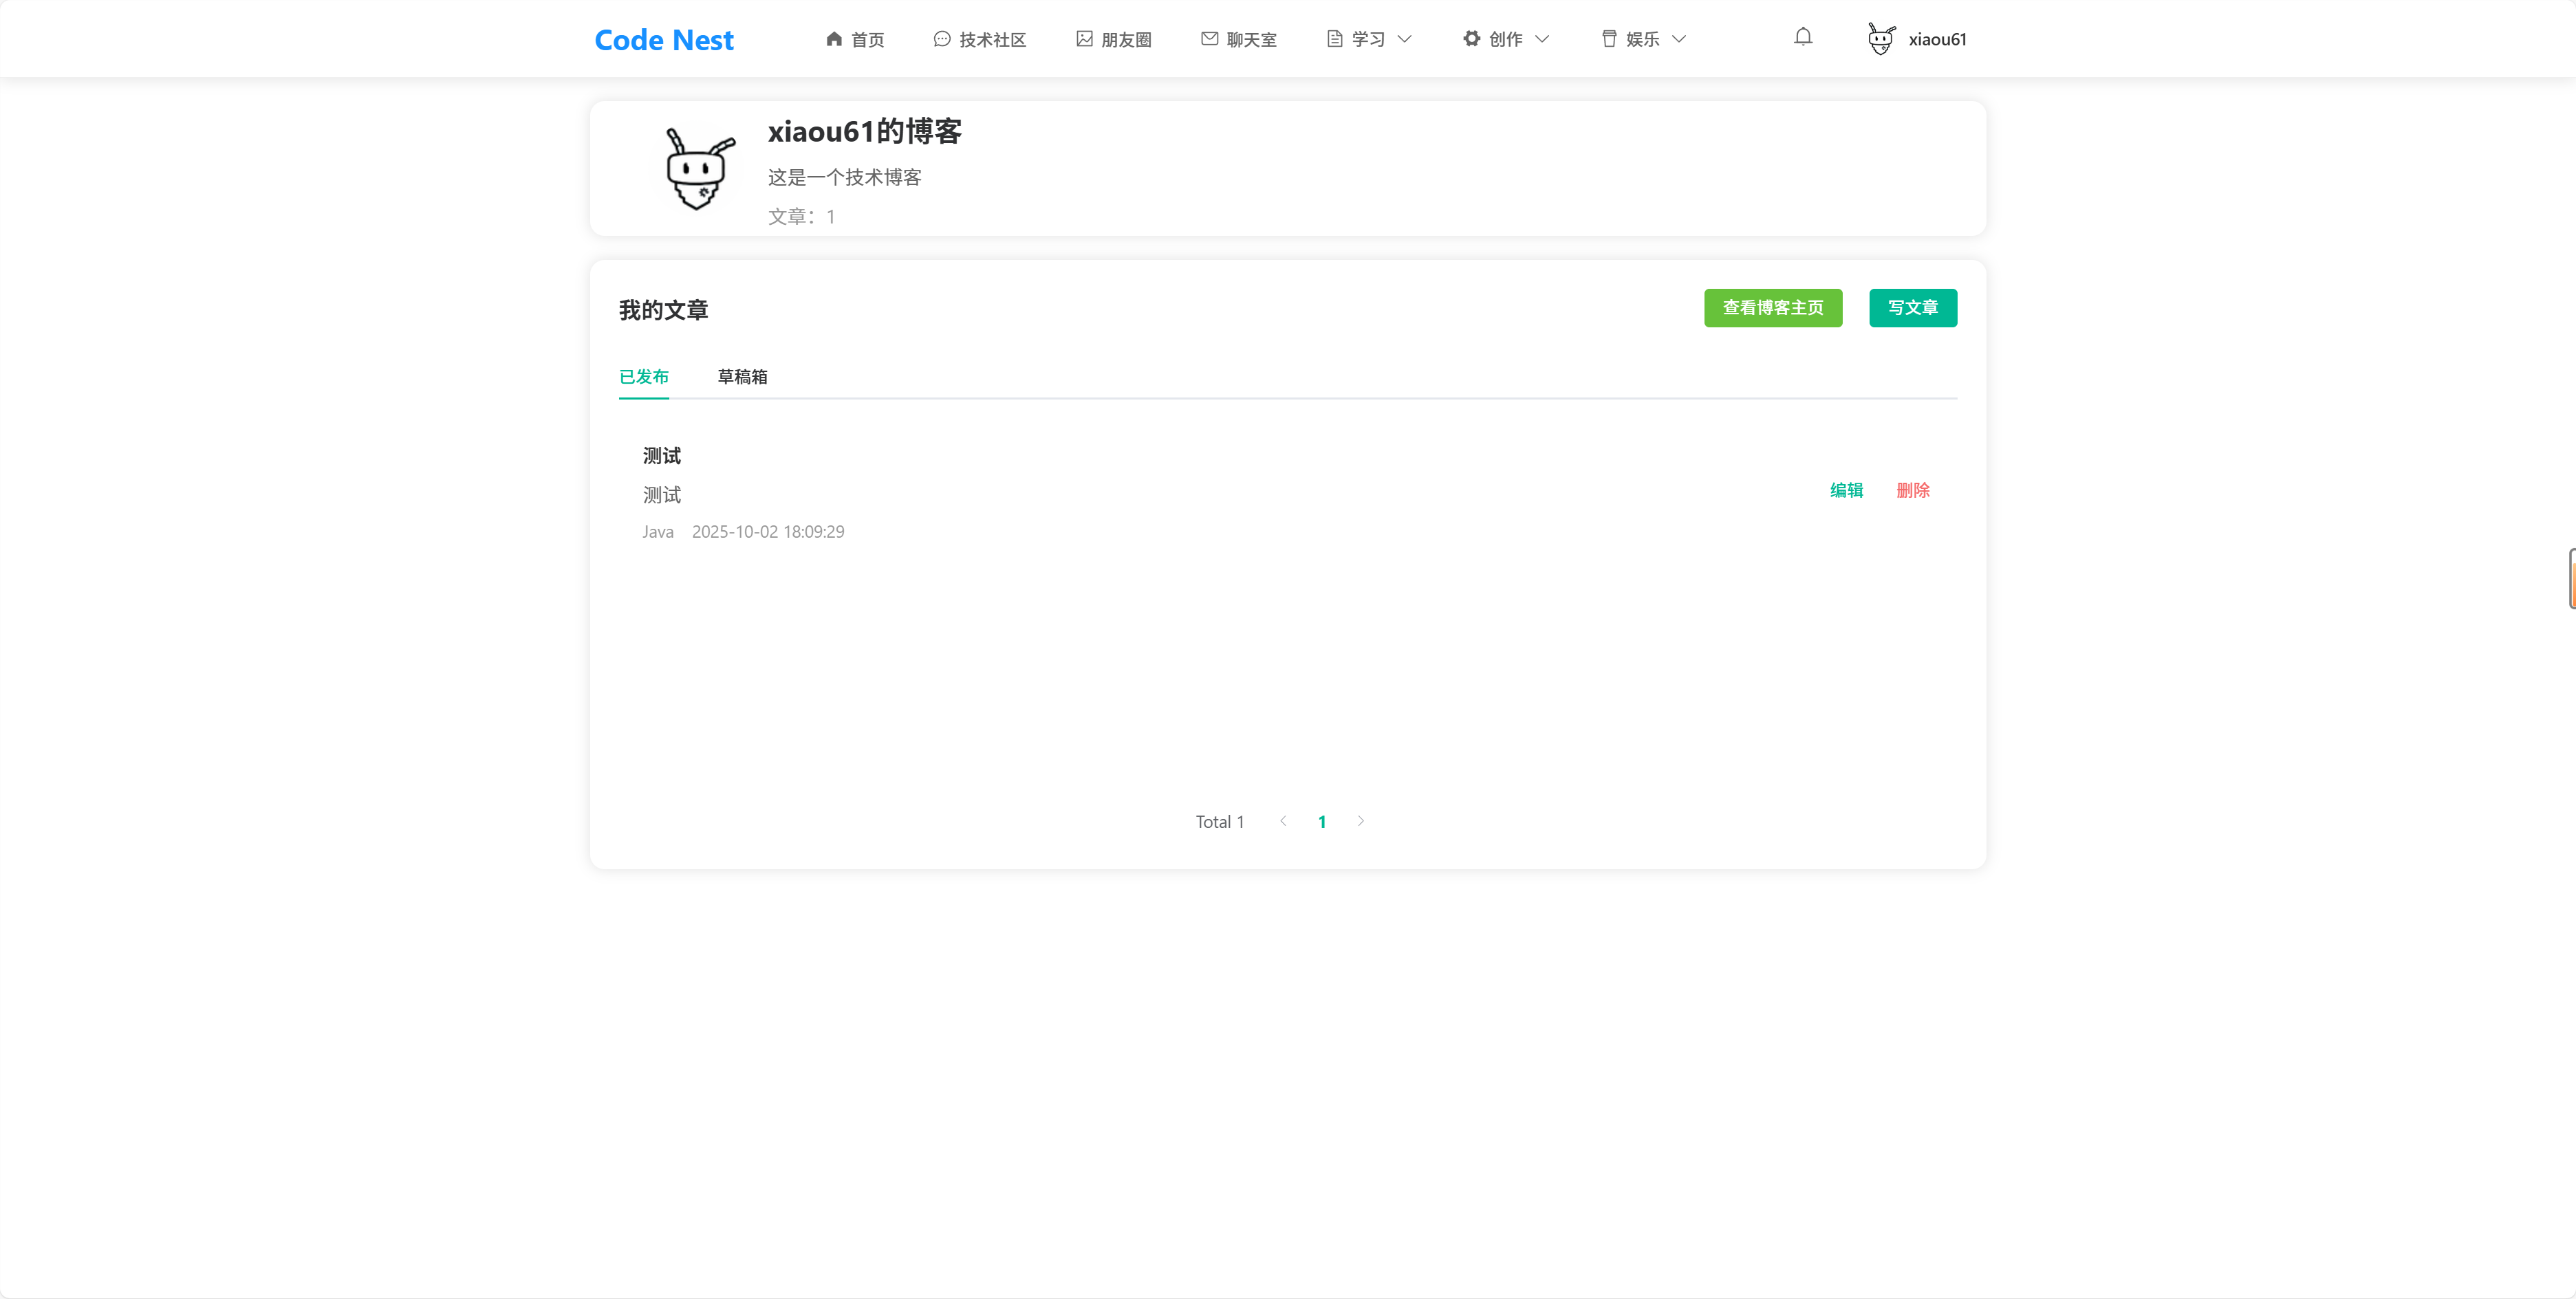2576x1299 pixels.
Task: Expand the 创作 dropdown chevron
Action: pyautogui.click(x=1542, y=39)
